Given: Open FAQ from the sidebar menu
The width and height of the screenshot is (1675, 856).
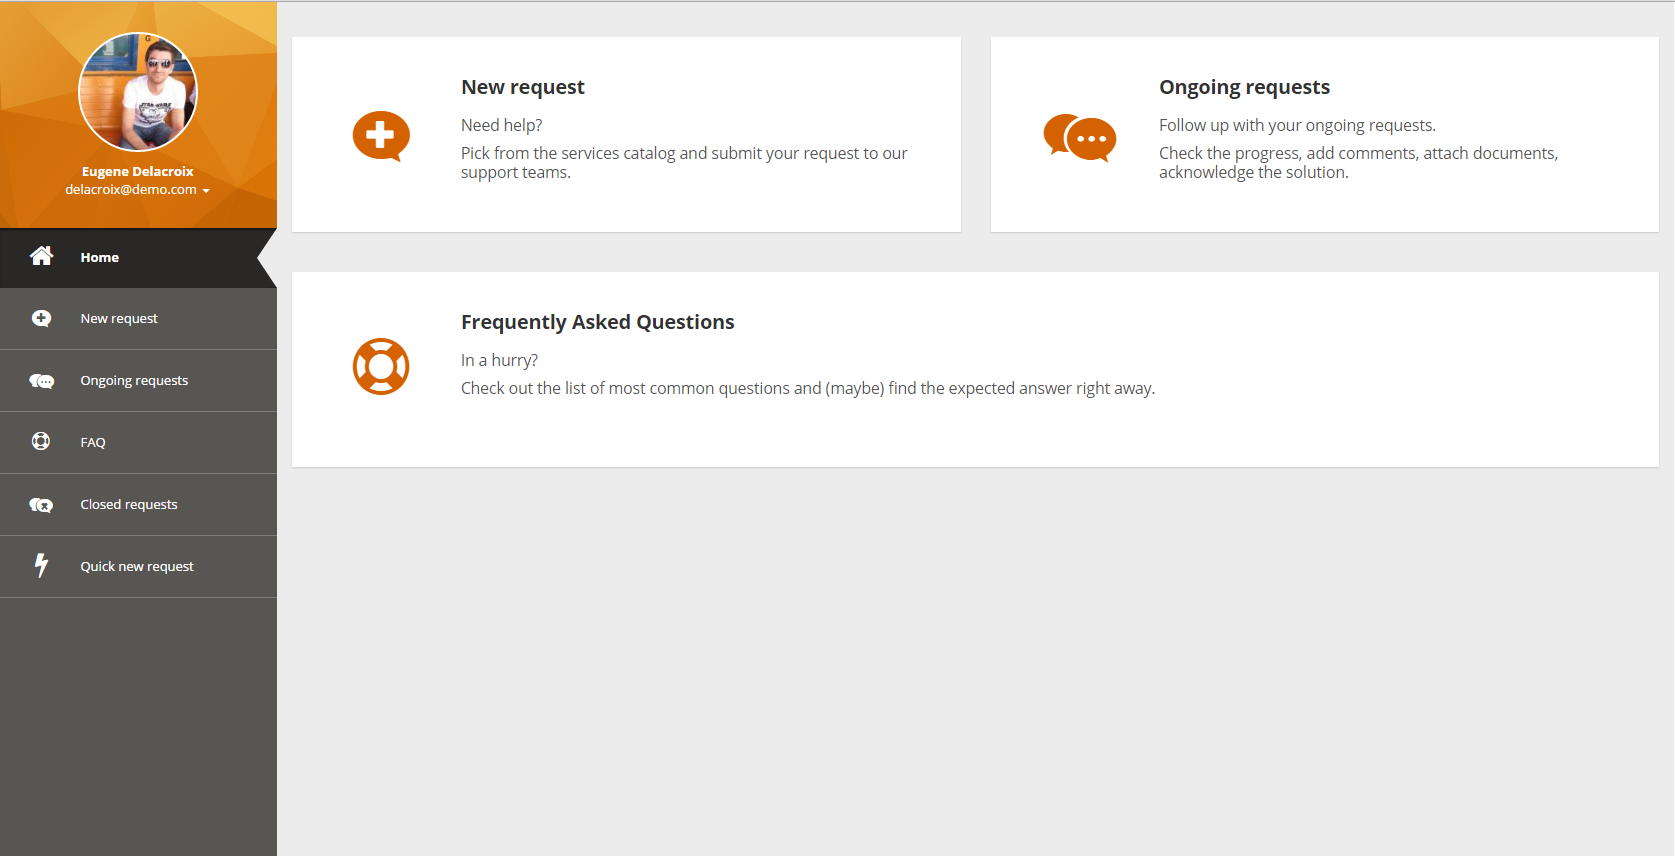Looking at the screenshot, I should coord(93,443).
